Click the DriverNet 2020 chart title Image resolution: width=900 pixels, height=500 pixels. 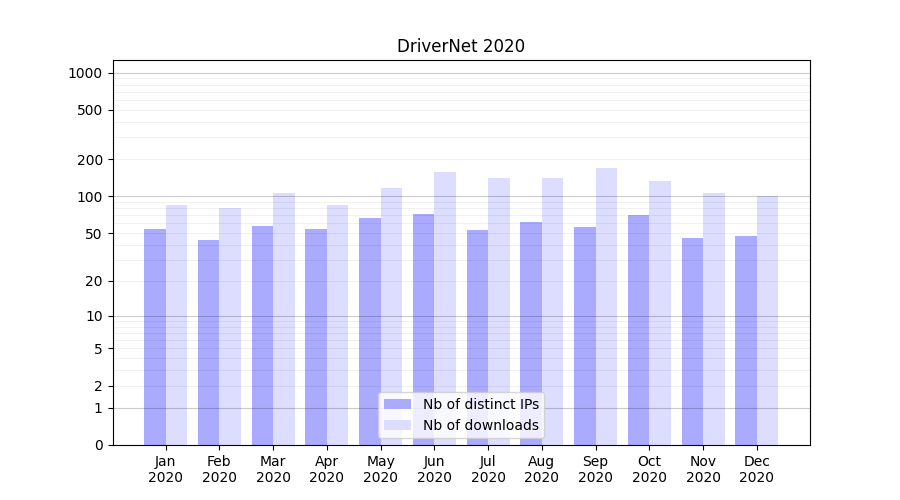pyautogui.click(x=461, y=46)
